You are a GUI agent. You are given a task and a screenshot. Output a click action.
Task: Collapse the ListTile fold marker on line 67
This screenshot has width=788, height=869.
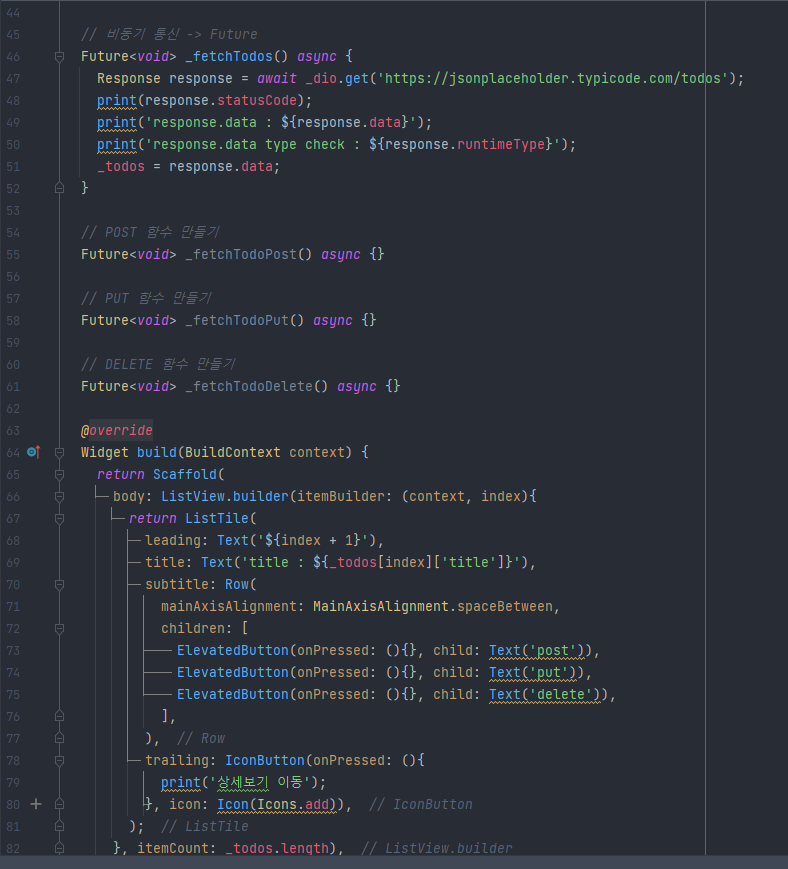[x=59, y=518]
